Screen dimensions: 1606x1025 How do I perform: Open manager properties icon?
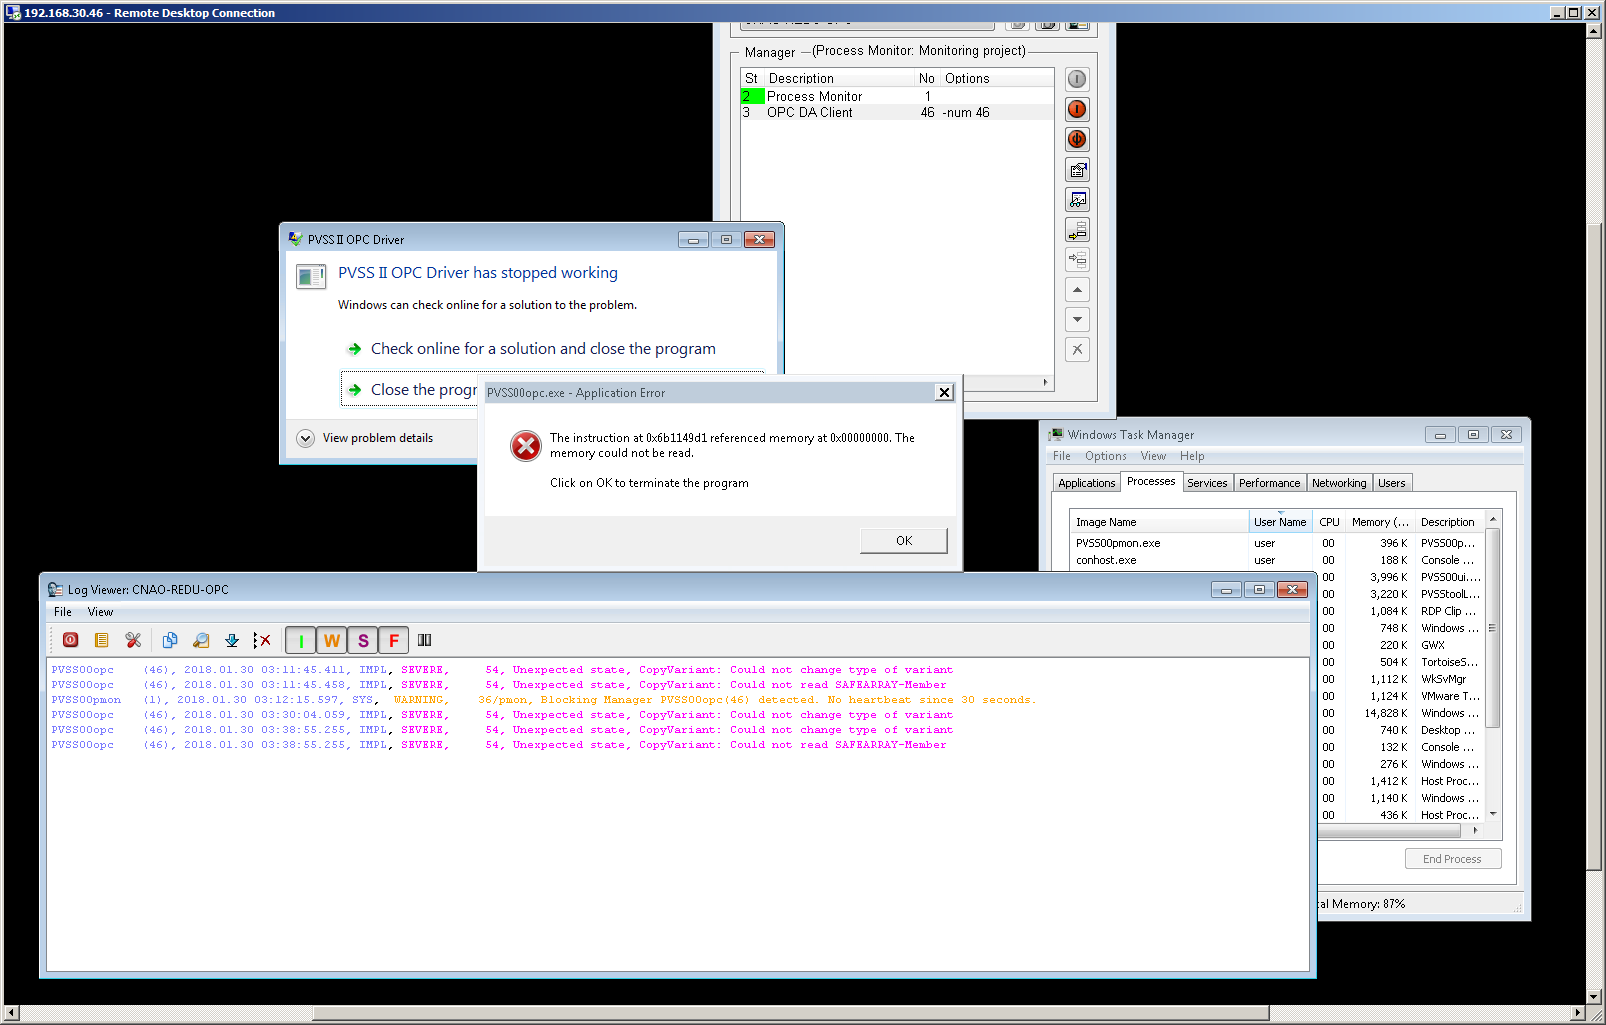1077,170
